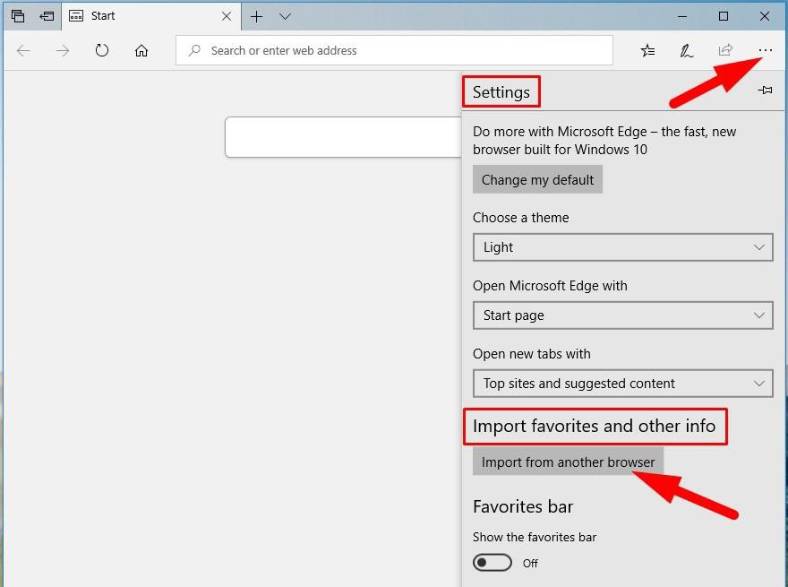Show tab previews chevron
This screenshot has width=788, height=587.
click(x=285, y=17)
